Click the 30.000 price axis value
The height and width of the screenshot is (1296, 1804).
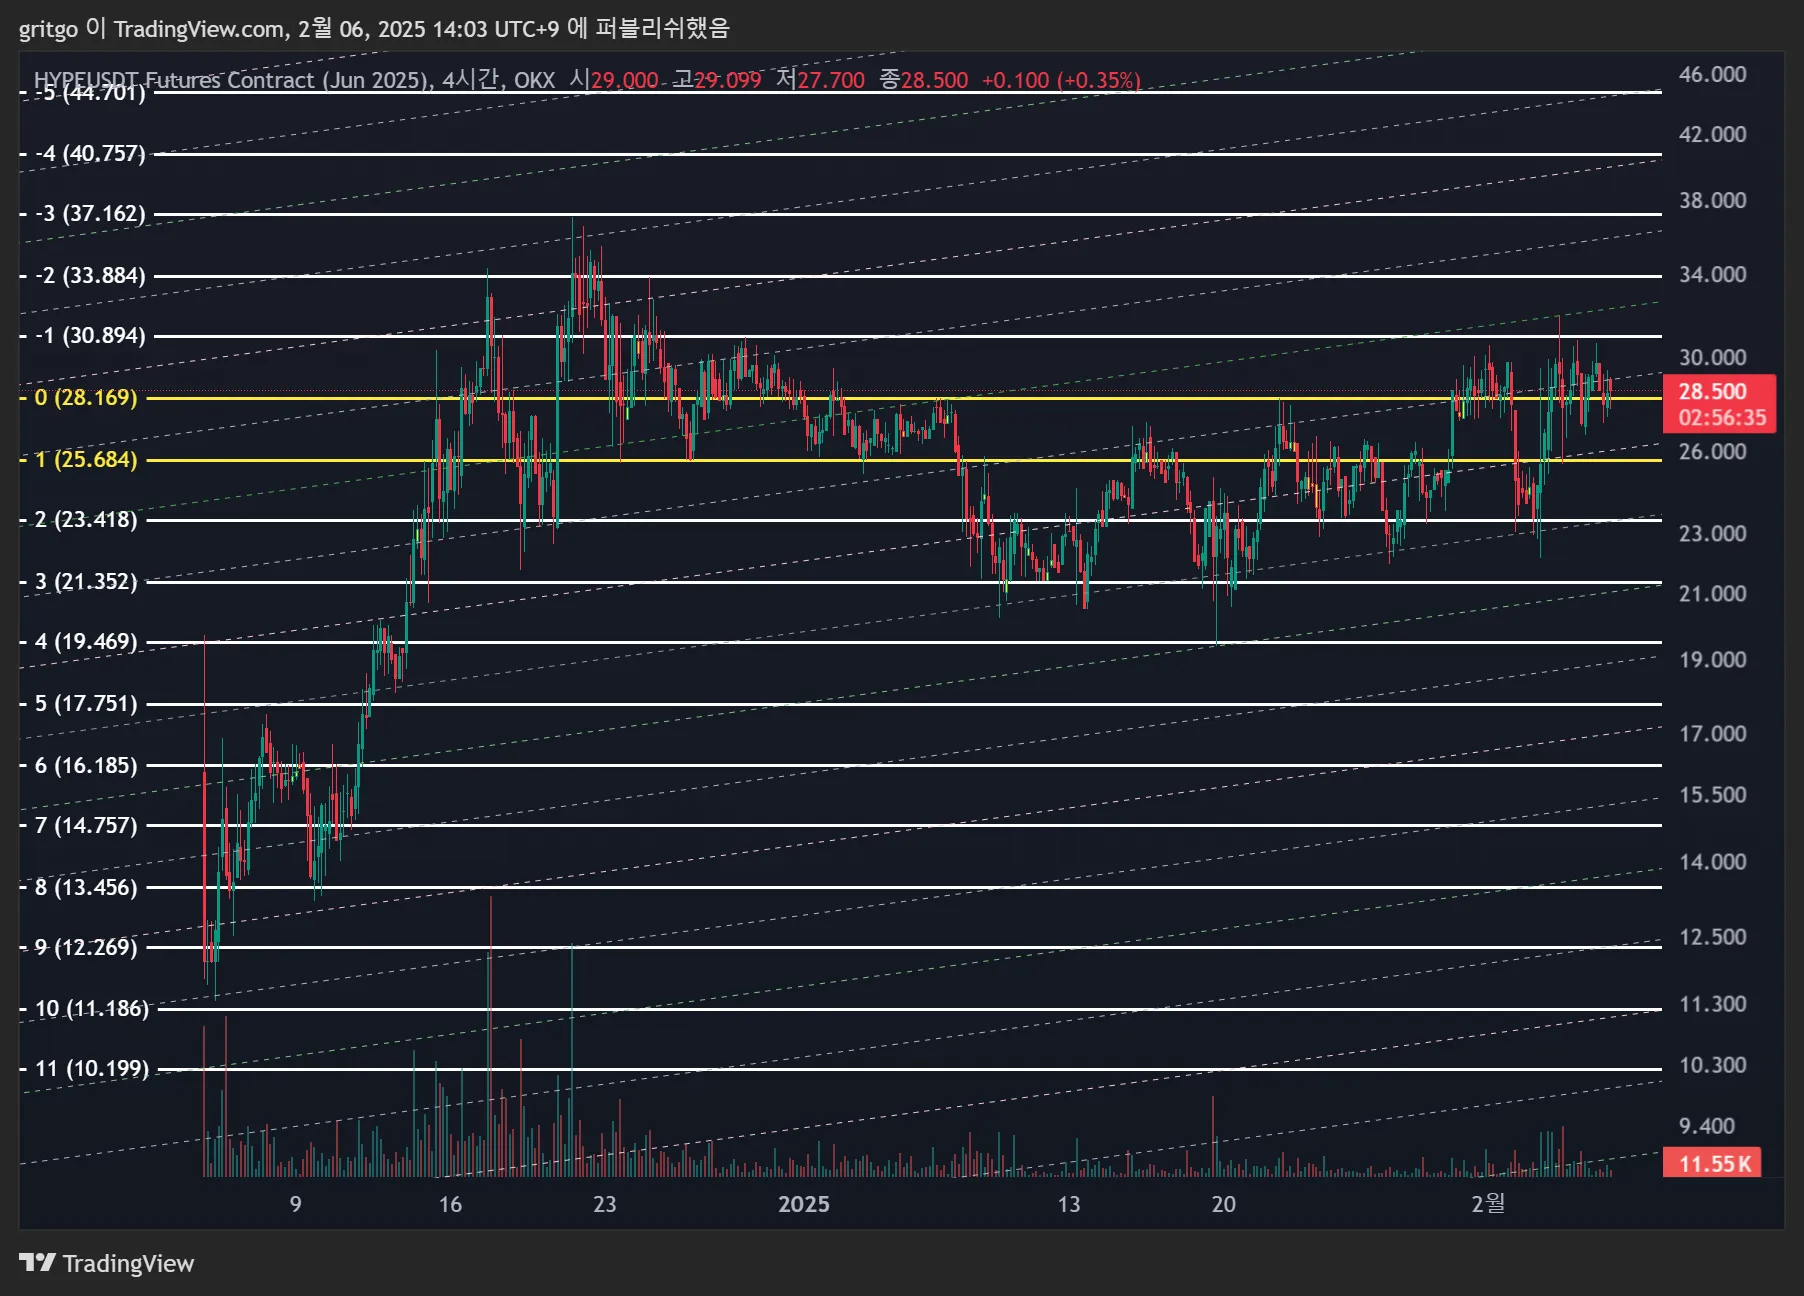click(1712, 357)
